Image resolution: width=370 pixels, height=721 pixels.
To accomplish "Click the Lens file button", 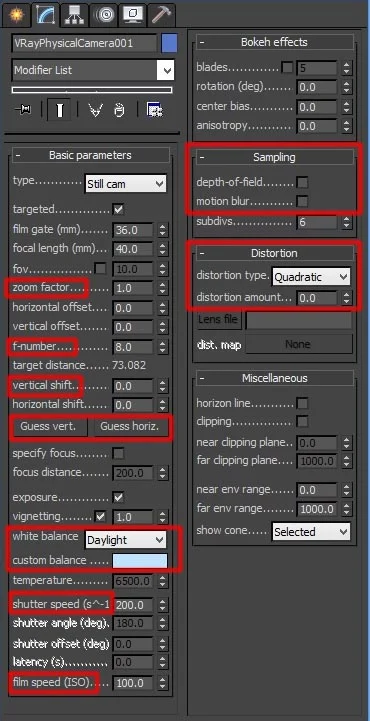I will 218,320.
